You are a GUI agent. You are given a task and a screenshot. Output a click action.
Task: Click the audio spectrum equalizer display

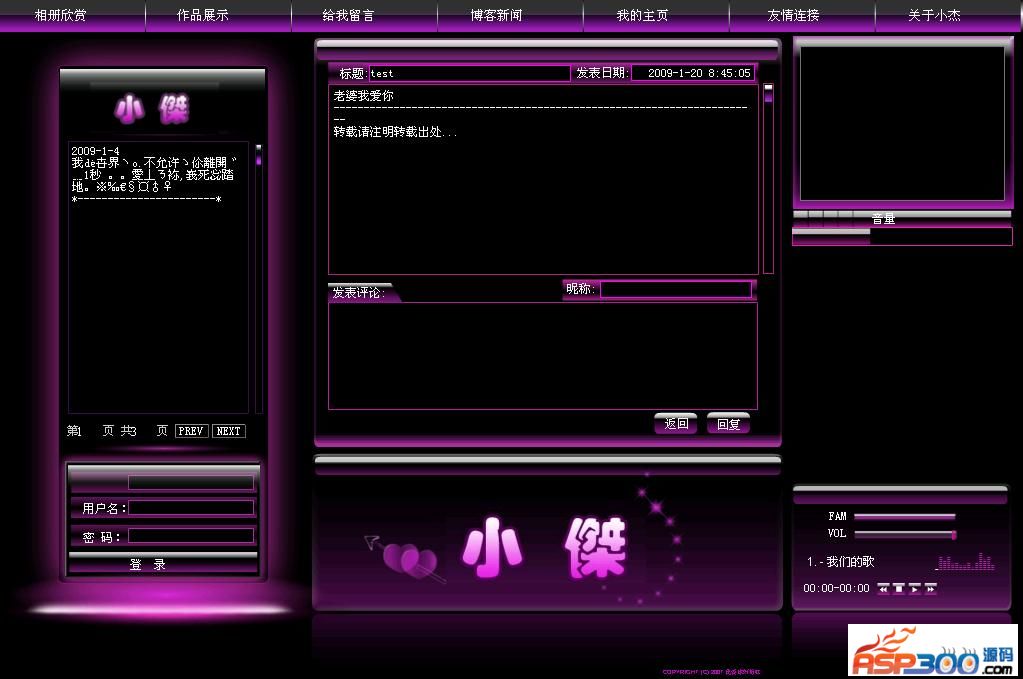click(x=966, y=561)
